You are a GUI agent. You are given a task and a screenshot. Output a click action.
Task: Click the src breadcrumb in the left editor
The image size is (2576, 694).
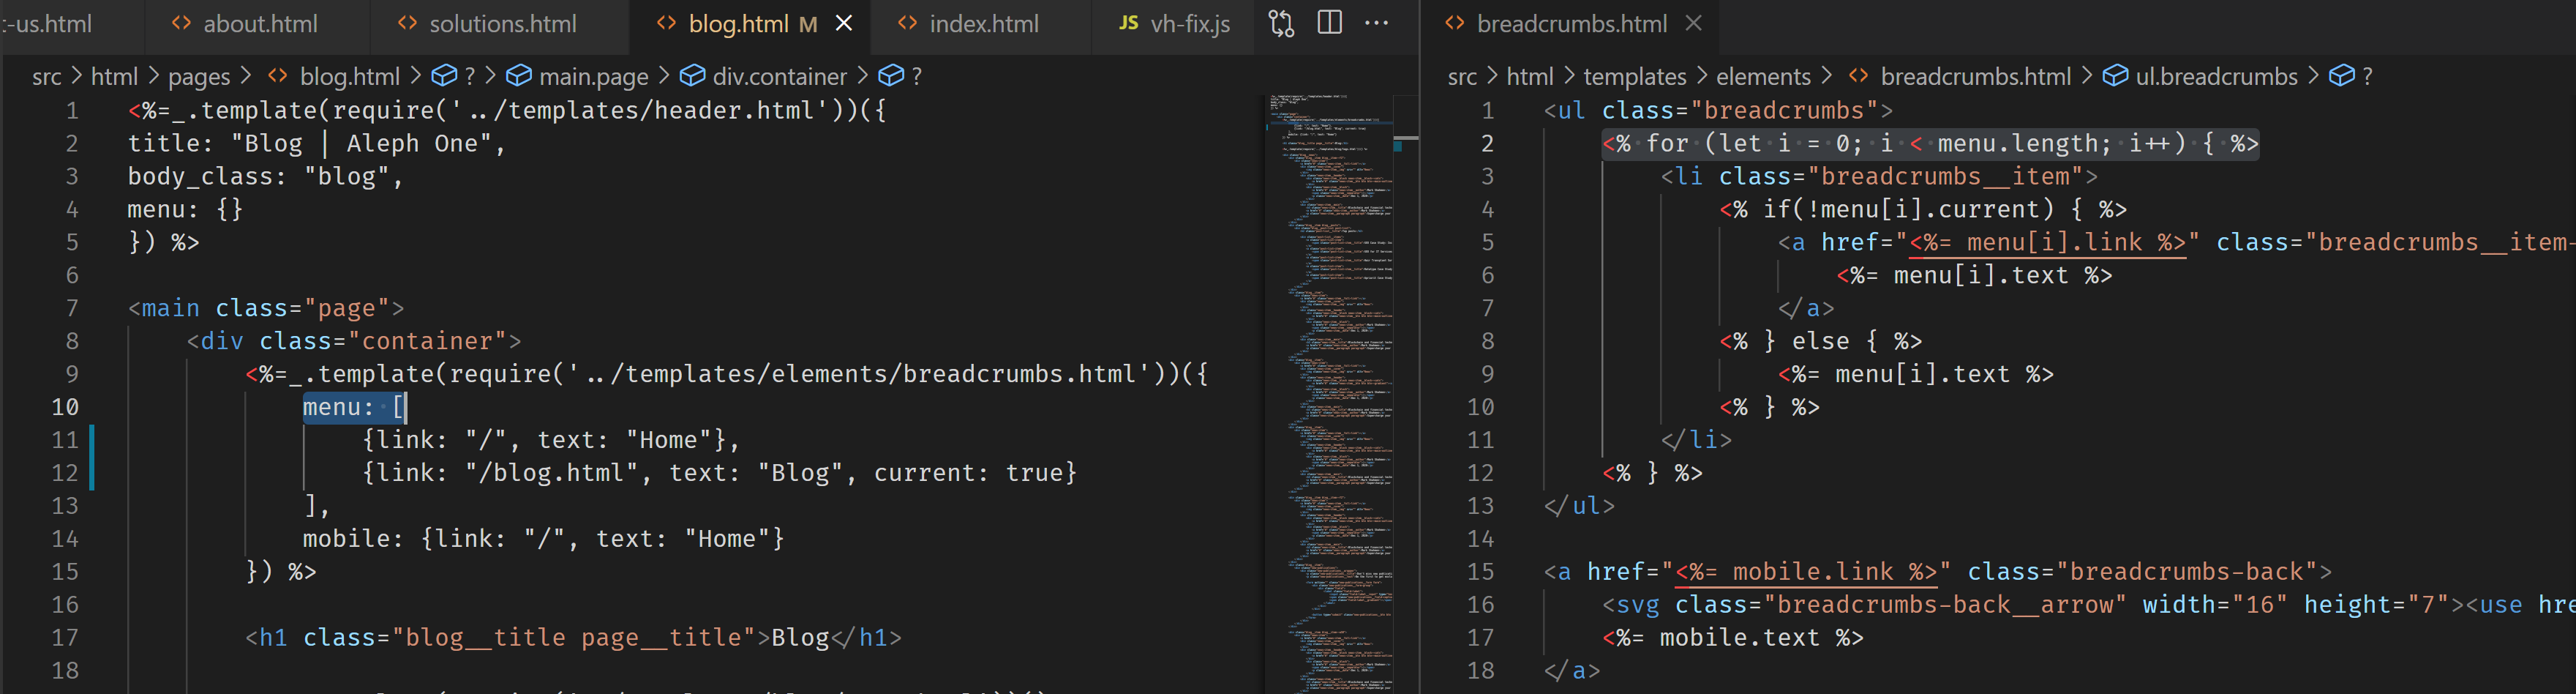(x=46, y=75)
